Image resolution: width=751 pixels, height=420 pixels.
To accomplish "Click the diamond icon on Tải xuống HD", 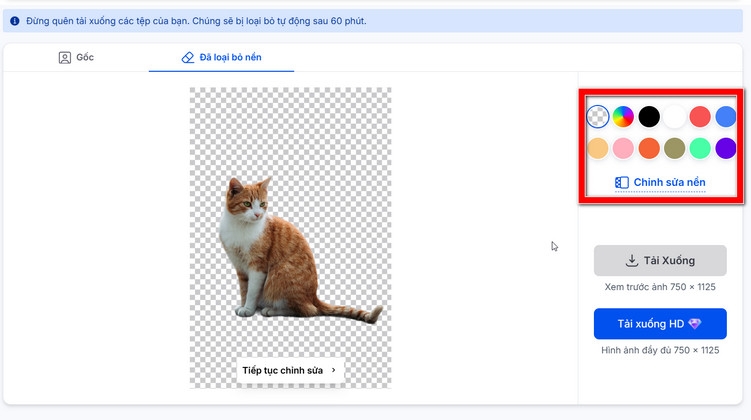I will (694, 324).
